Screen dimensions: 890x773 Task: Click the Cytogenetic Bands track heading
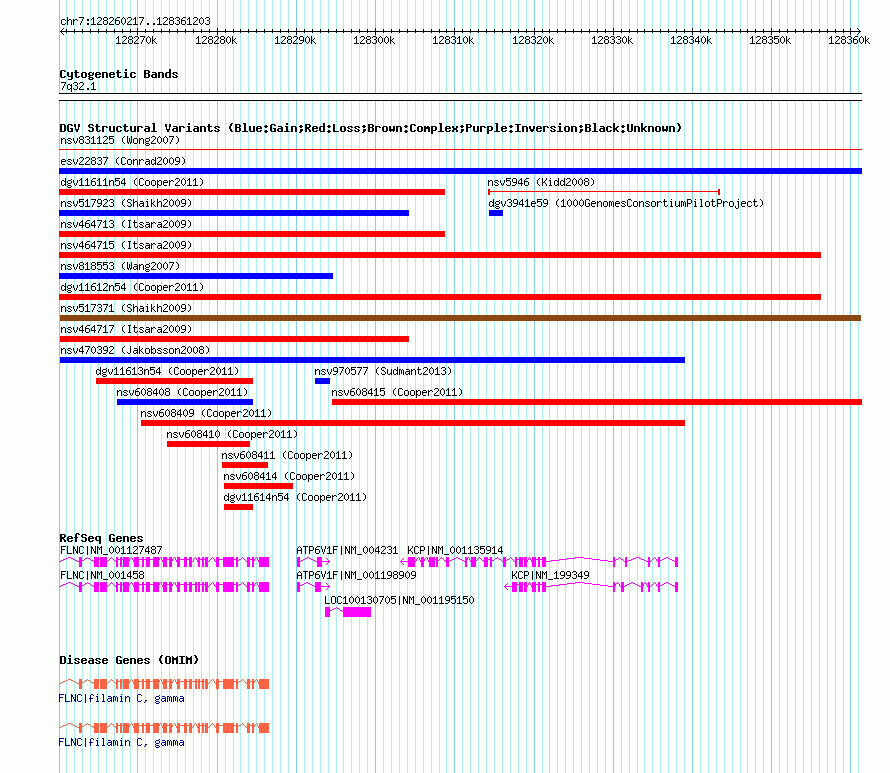click(x=119, y=74)
